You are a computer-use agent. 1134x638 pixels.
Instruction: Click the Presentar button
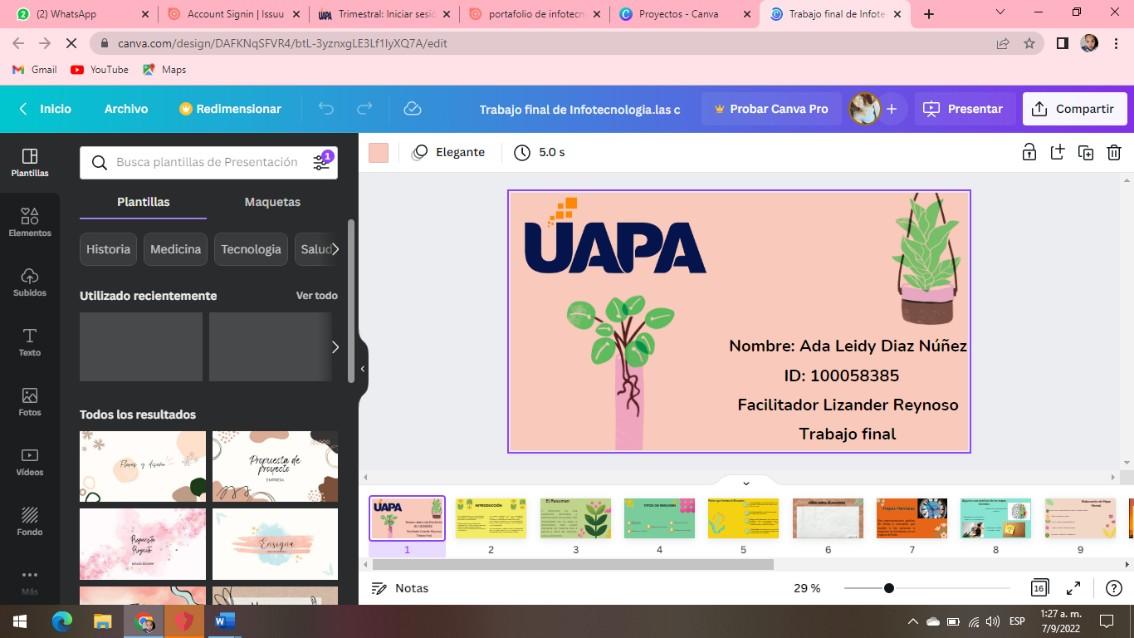pyautogui.click(x=963, y=109)
